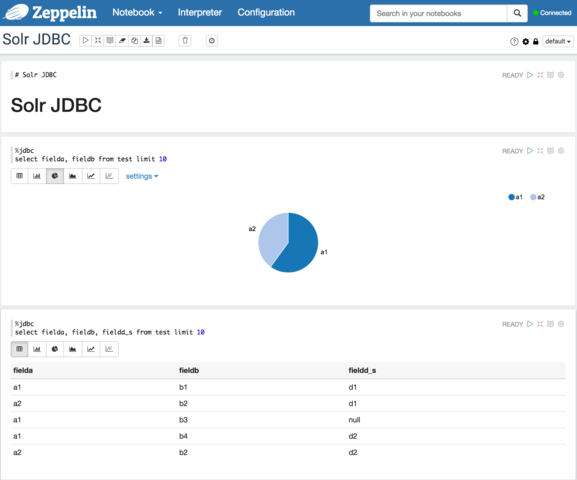This screenshot has height=480, width=577.
Task: Clone this note
Action: (134, 40)
